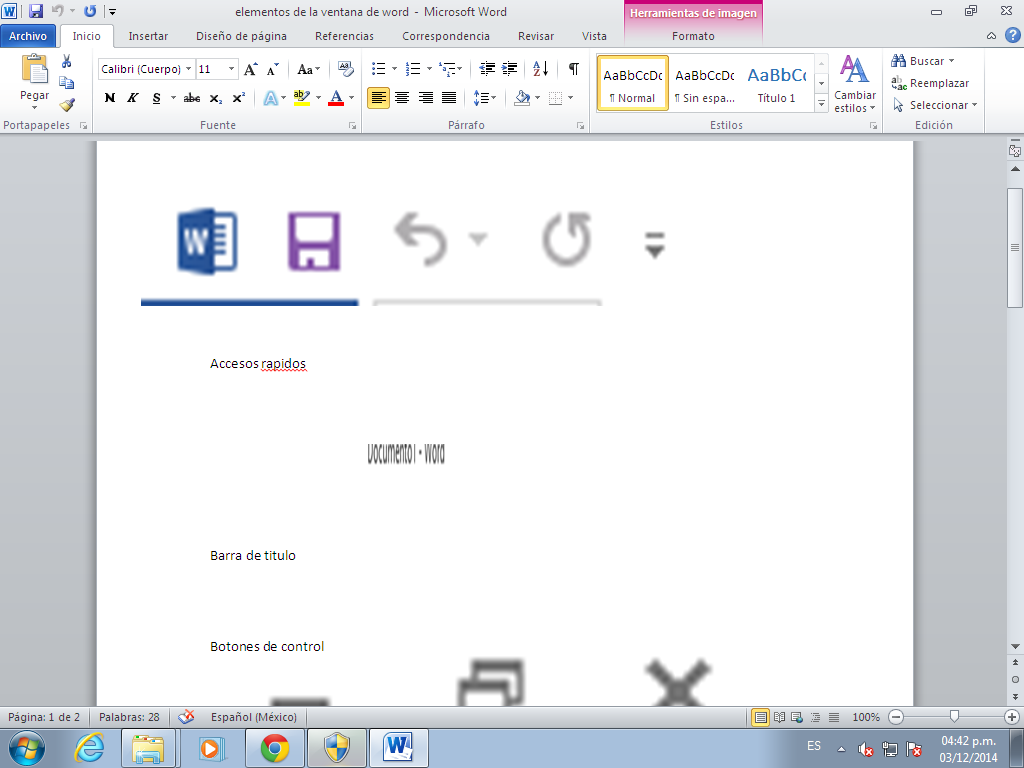Click the center alignment icon
Viewport: 1024px width, 768px height.
coord(401,97)
